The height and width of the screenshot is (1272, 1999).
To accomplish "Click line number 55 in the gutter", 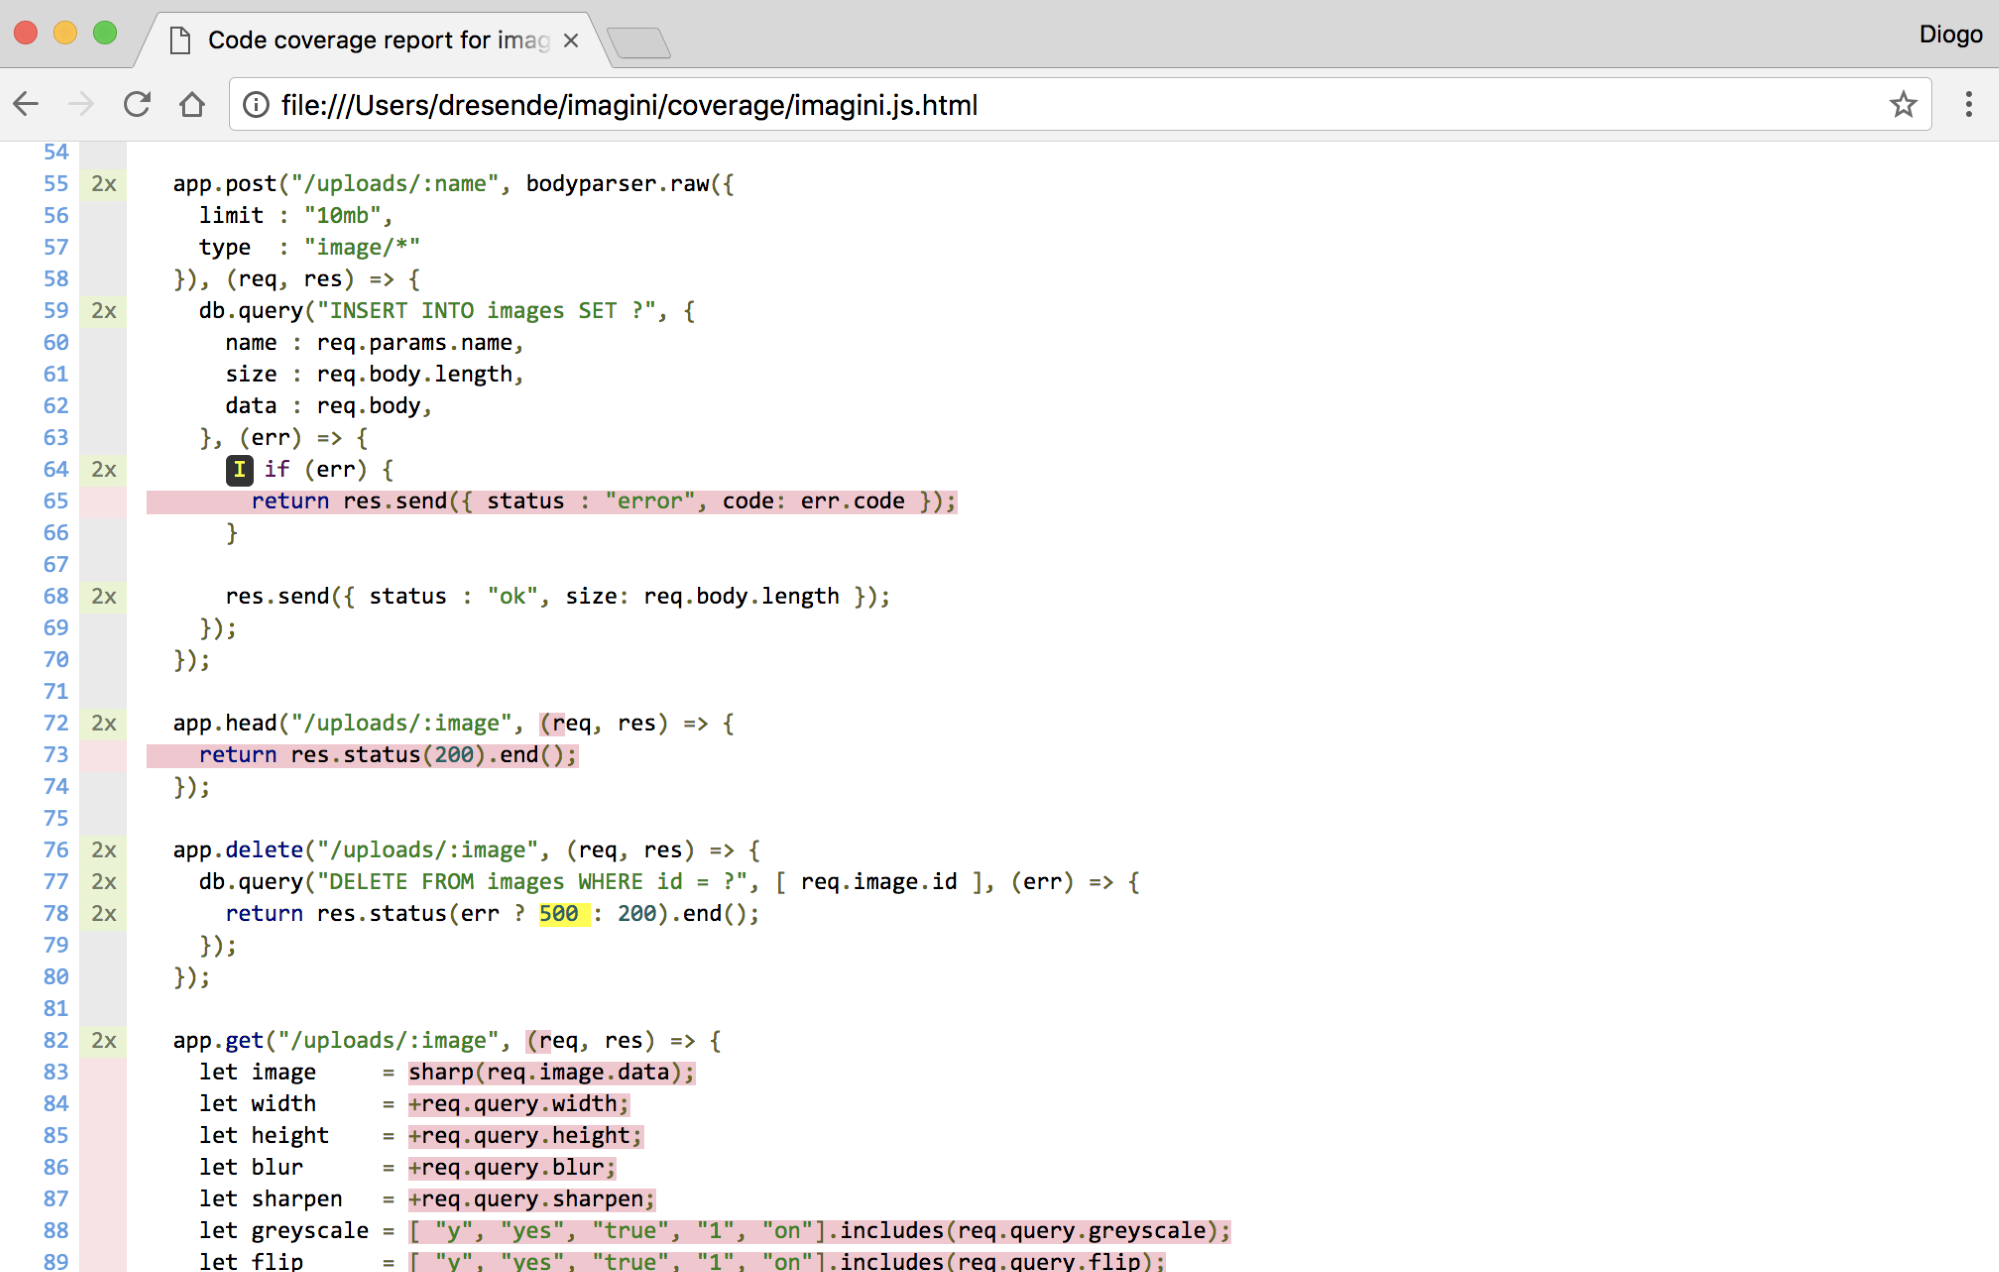I will 56,184.
